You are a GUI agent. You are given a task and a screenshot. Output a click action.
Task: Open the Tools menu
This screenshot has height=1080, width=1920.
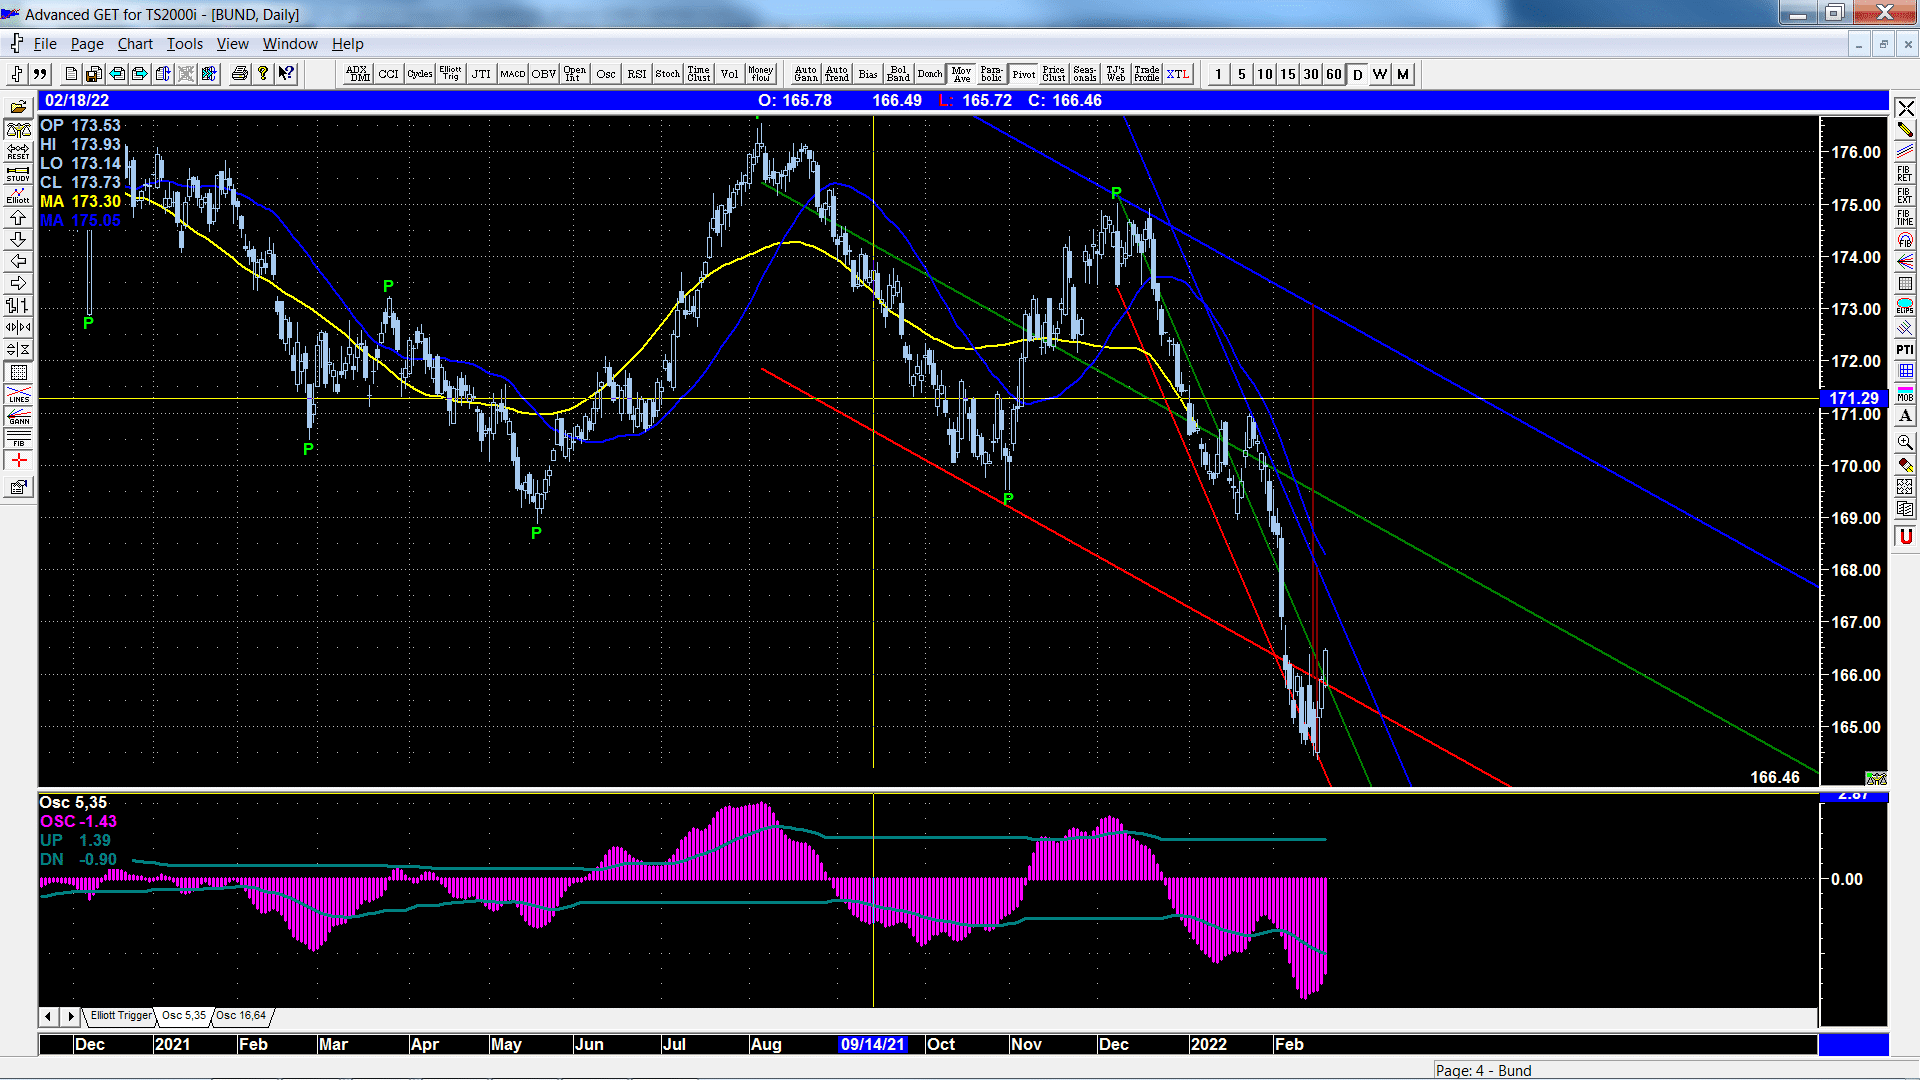point(184,44)
